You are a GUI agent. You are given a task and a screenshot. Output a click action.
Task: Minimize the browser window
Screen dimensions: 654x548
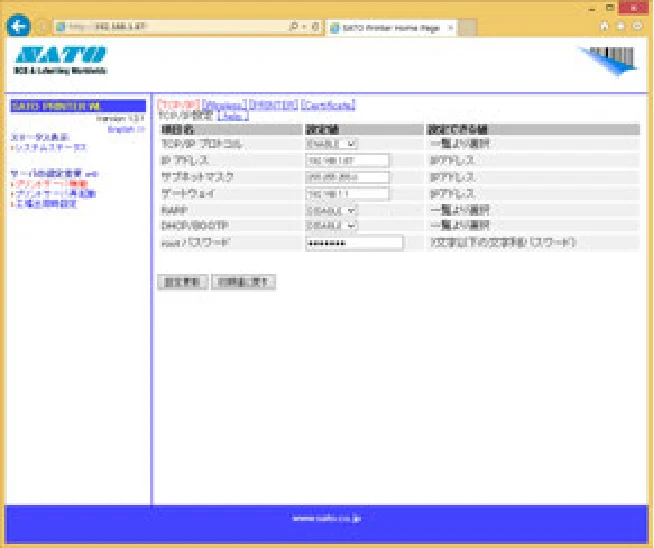[592, 8]
